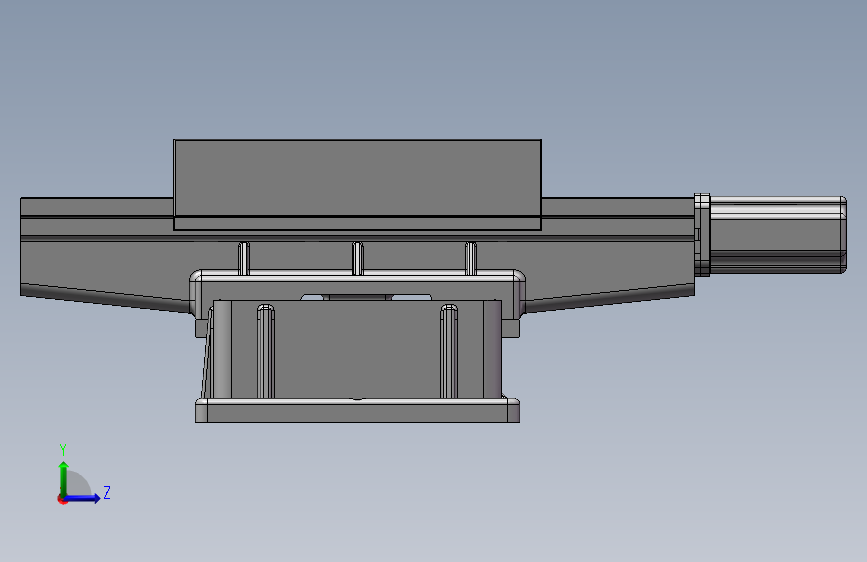Click the green Y axis arrow of the triad
This screenshot has height=562, width=867.
[x=64, y=478]
